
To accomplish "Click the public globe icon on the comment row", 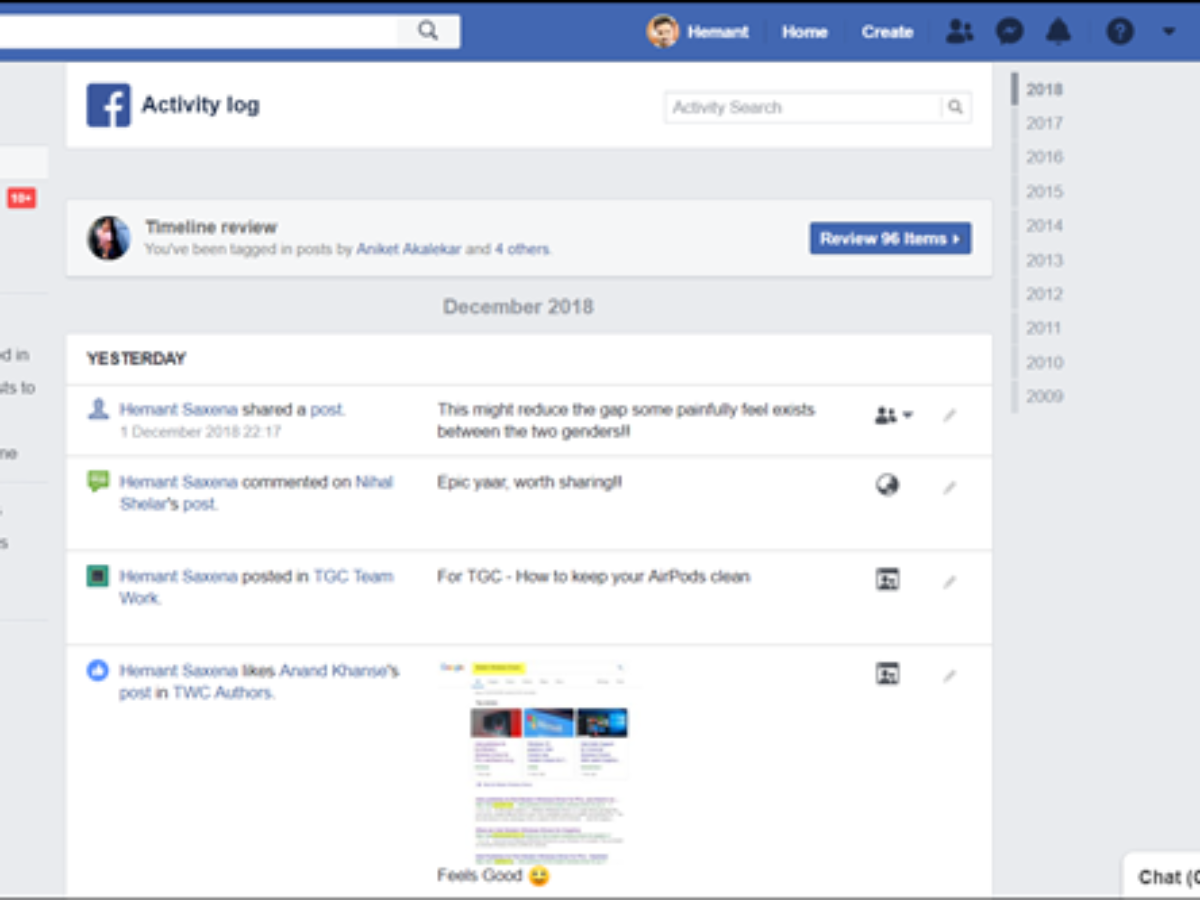I will point(887,485).
